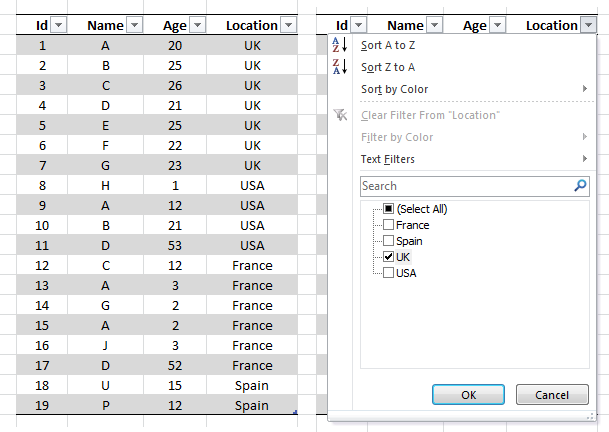
Task: Uncheck the UK filter checkbox
Action: [x=388, y=256]
